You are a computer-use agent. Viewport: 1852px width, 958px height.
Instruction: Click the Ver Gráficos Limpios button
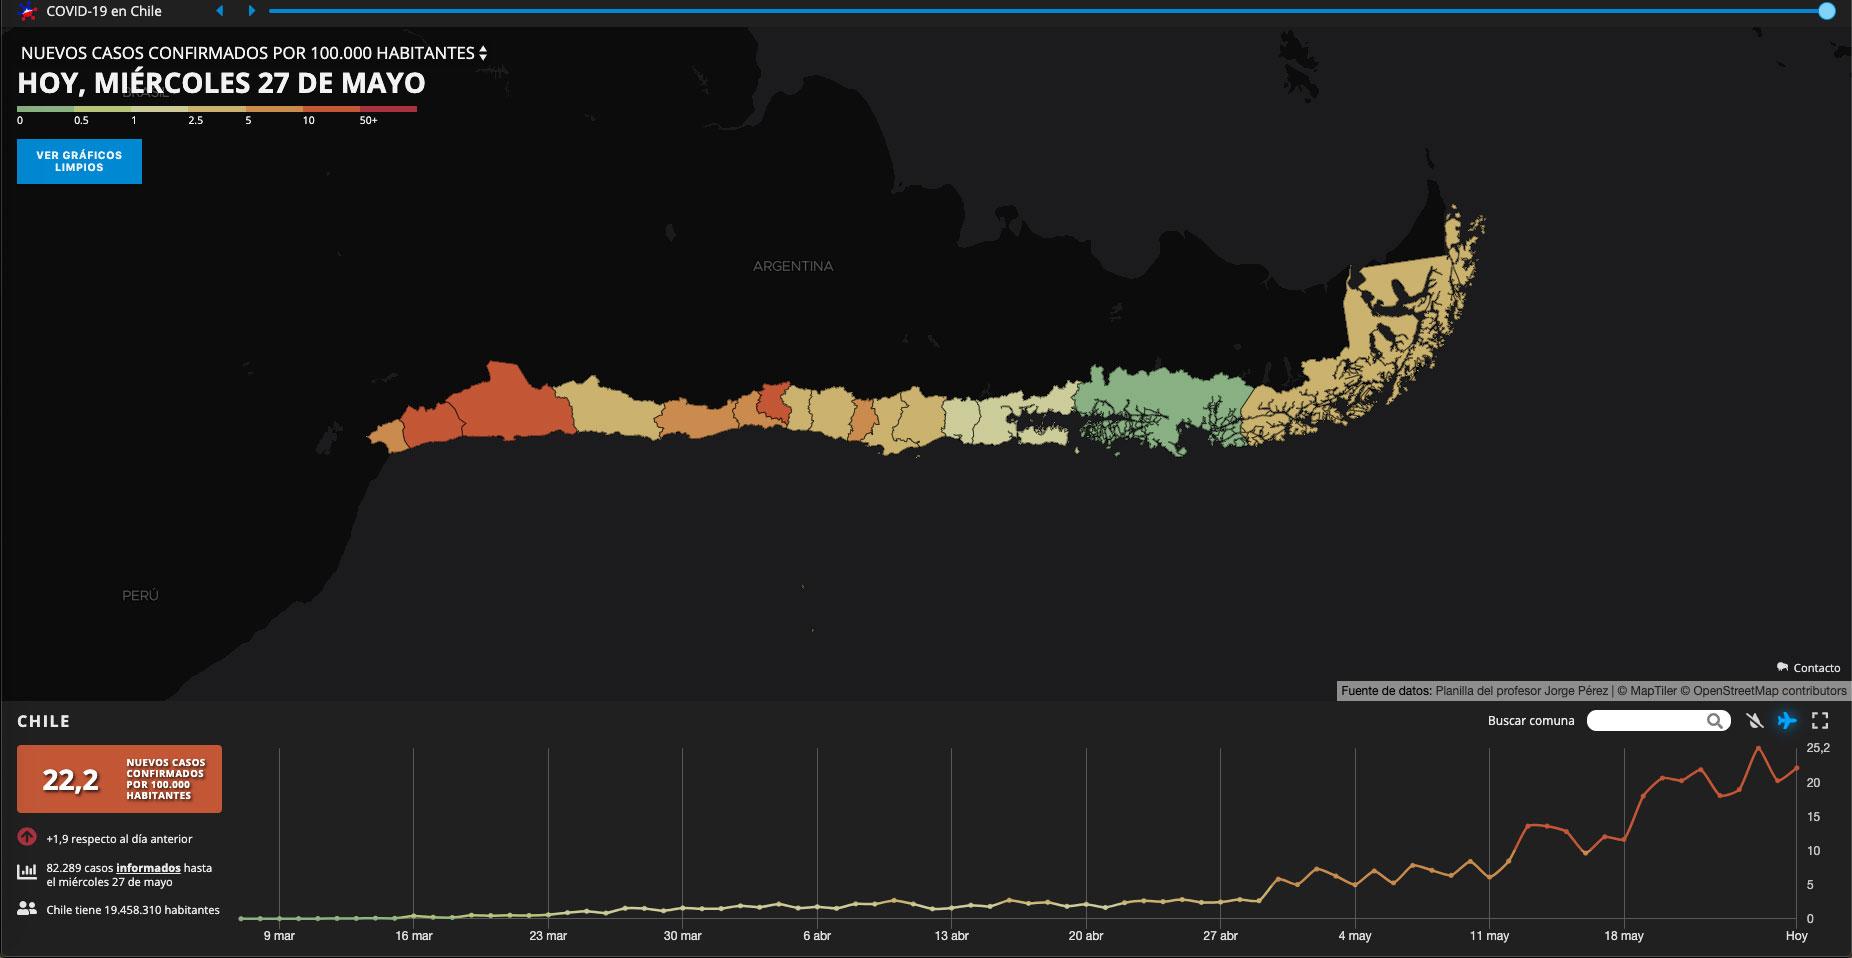(79, 161)
